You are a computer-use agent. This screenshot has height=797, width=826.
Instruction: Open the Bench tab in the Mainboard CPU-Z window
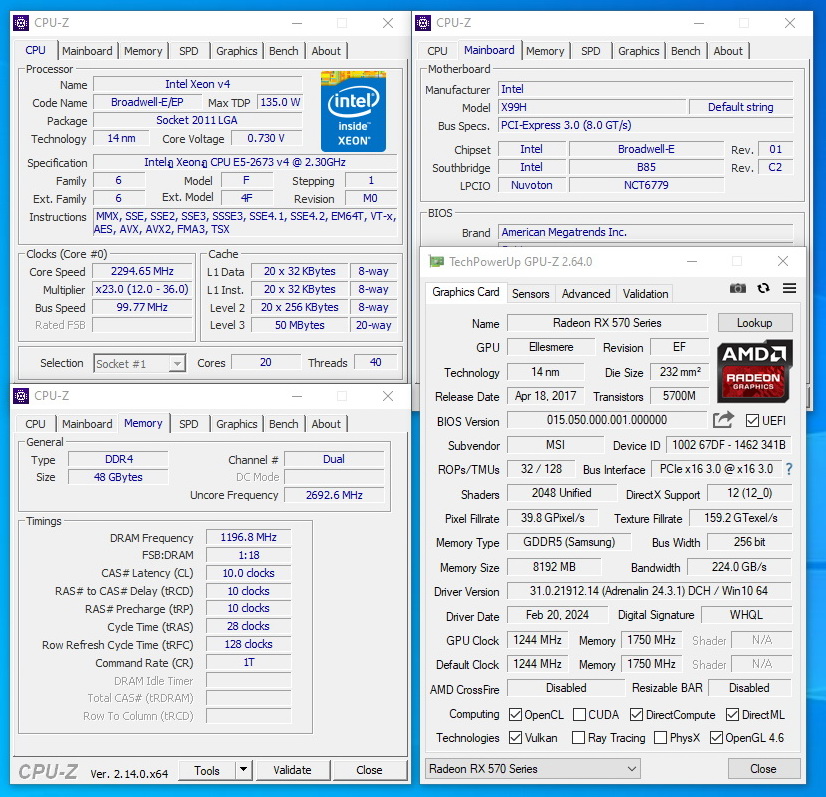point(685,51)
